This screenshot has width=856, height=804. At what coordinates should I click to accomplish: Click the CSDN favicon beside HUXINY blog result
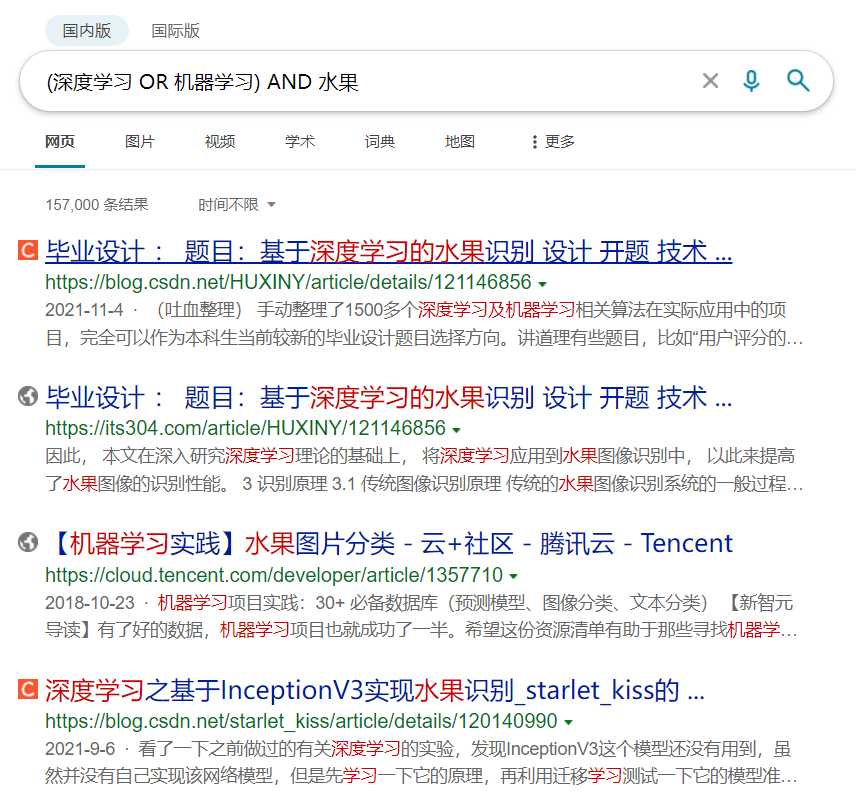[x=28, y=251]
